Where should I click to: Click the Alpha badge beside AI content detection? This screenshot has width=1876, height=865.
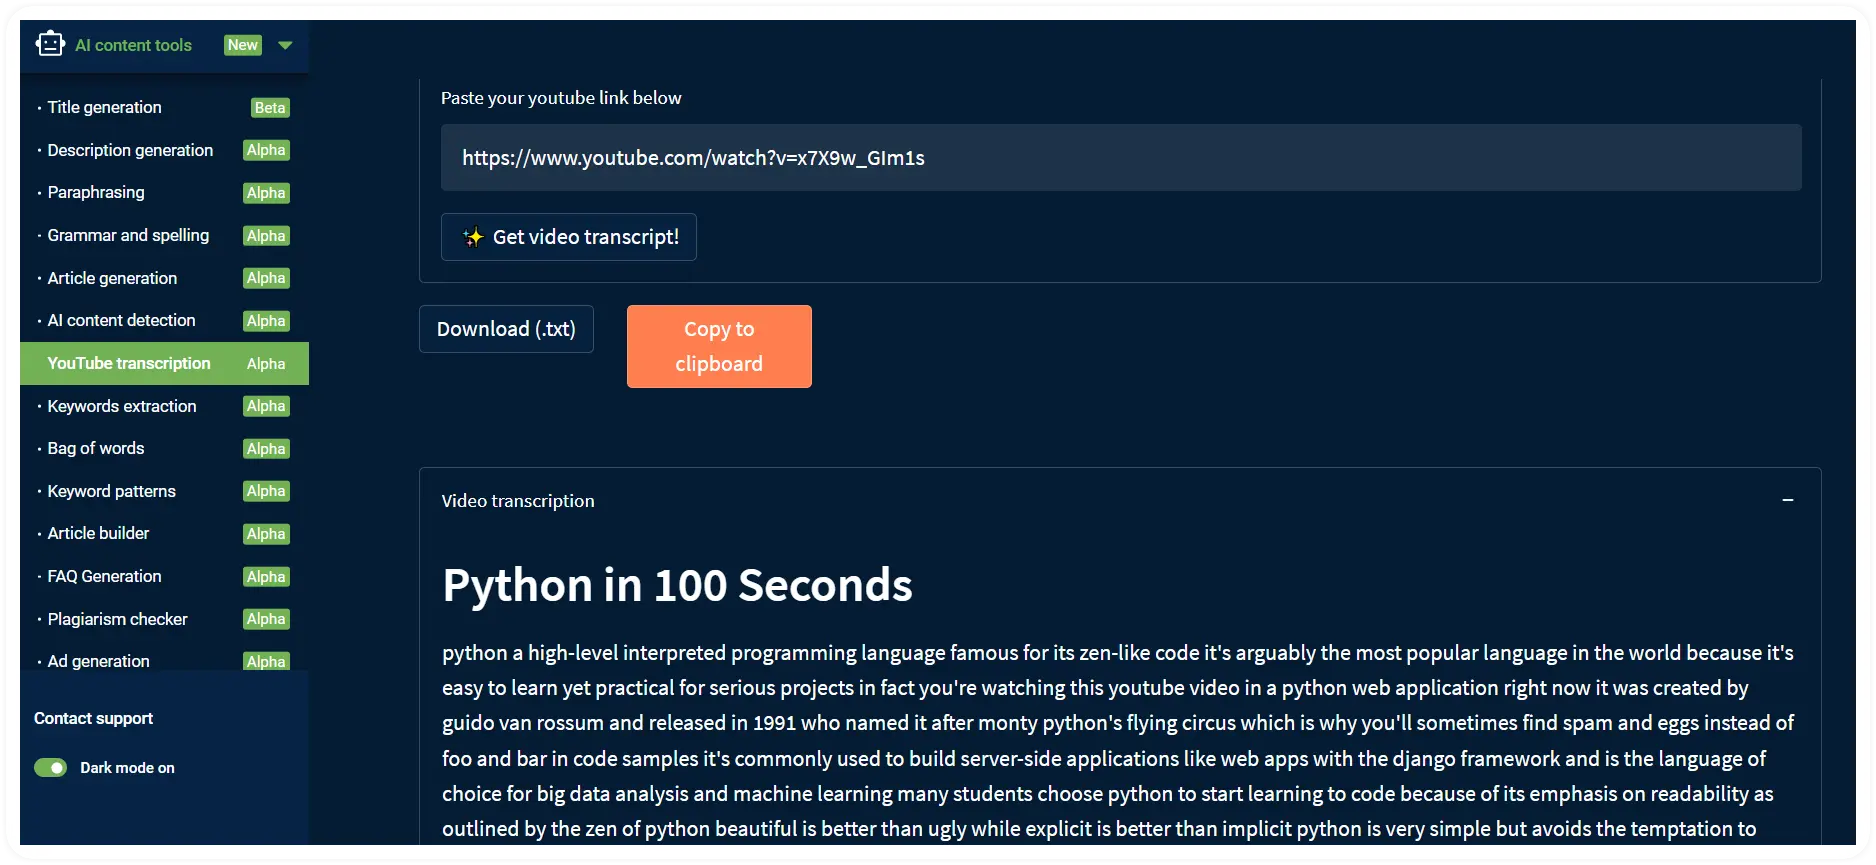click(266, 321)
